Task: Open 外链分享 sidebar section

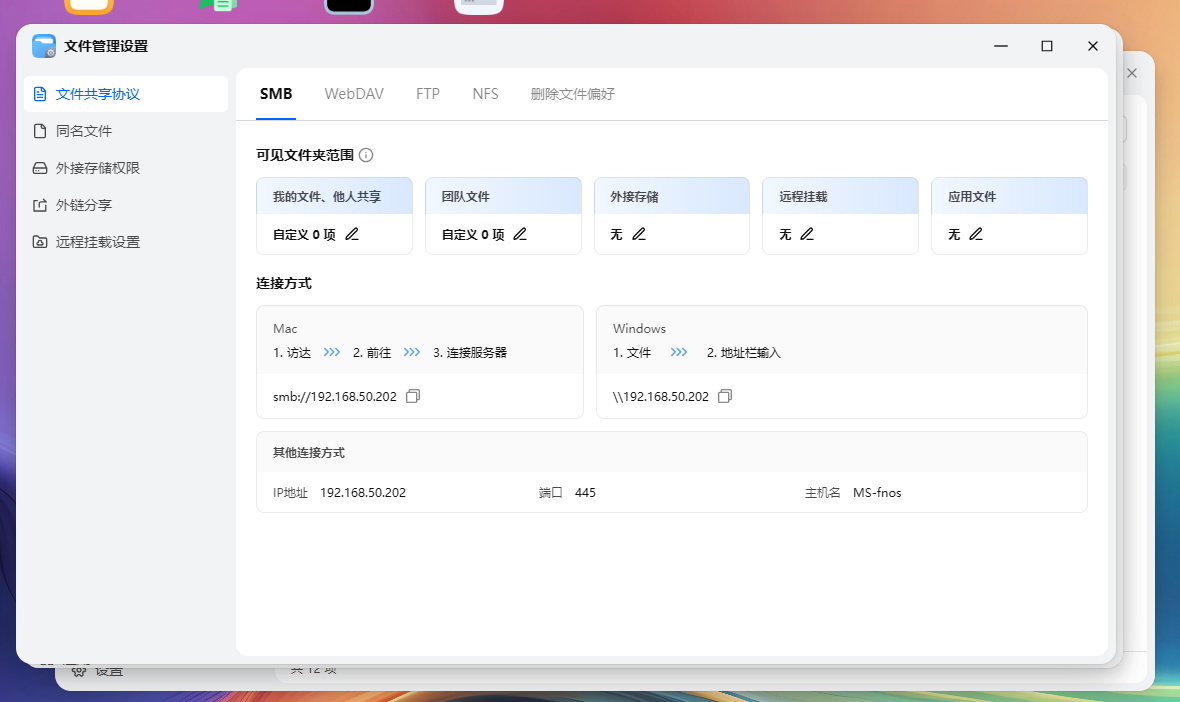Action: coord(84,205)
